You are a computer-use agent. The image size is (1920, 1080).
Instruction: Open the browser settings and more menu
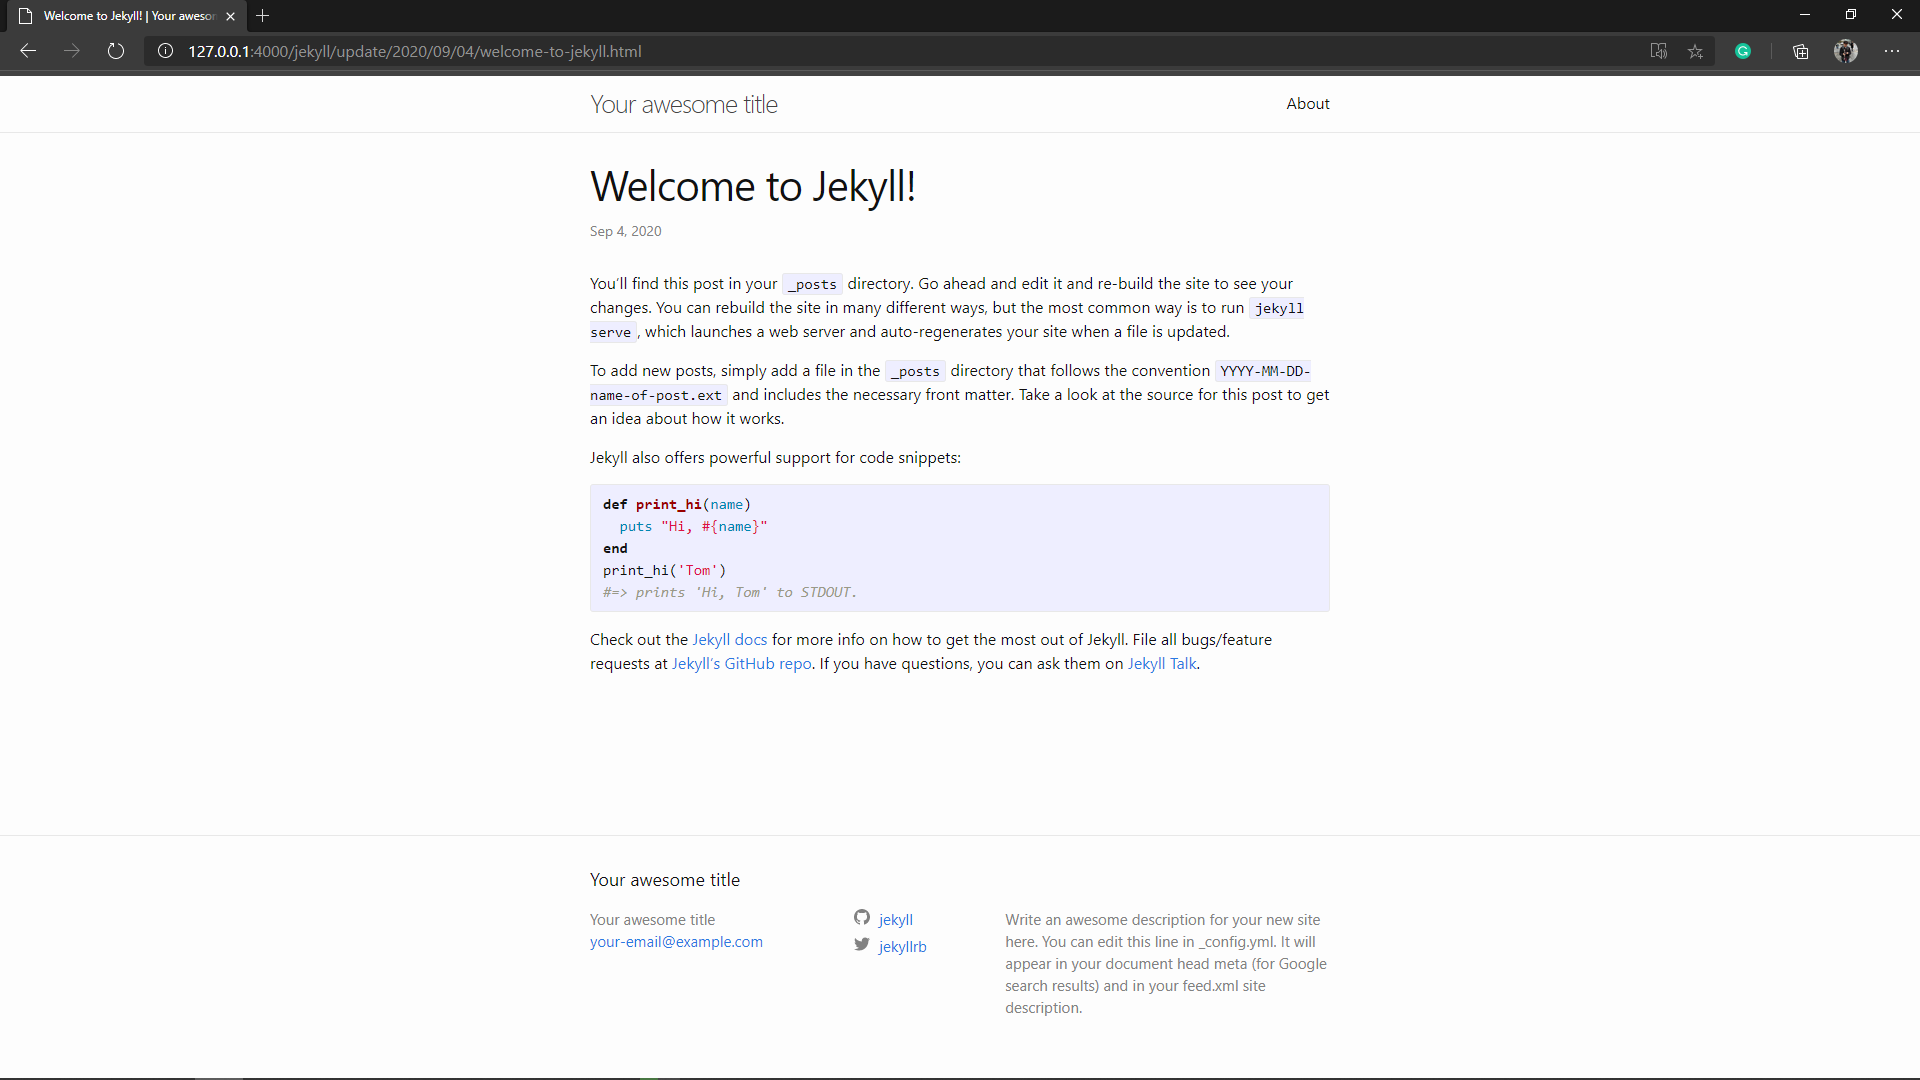coord(1892,51)
